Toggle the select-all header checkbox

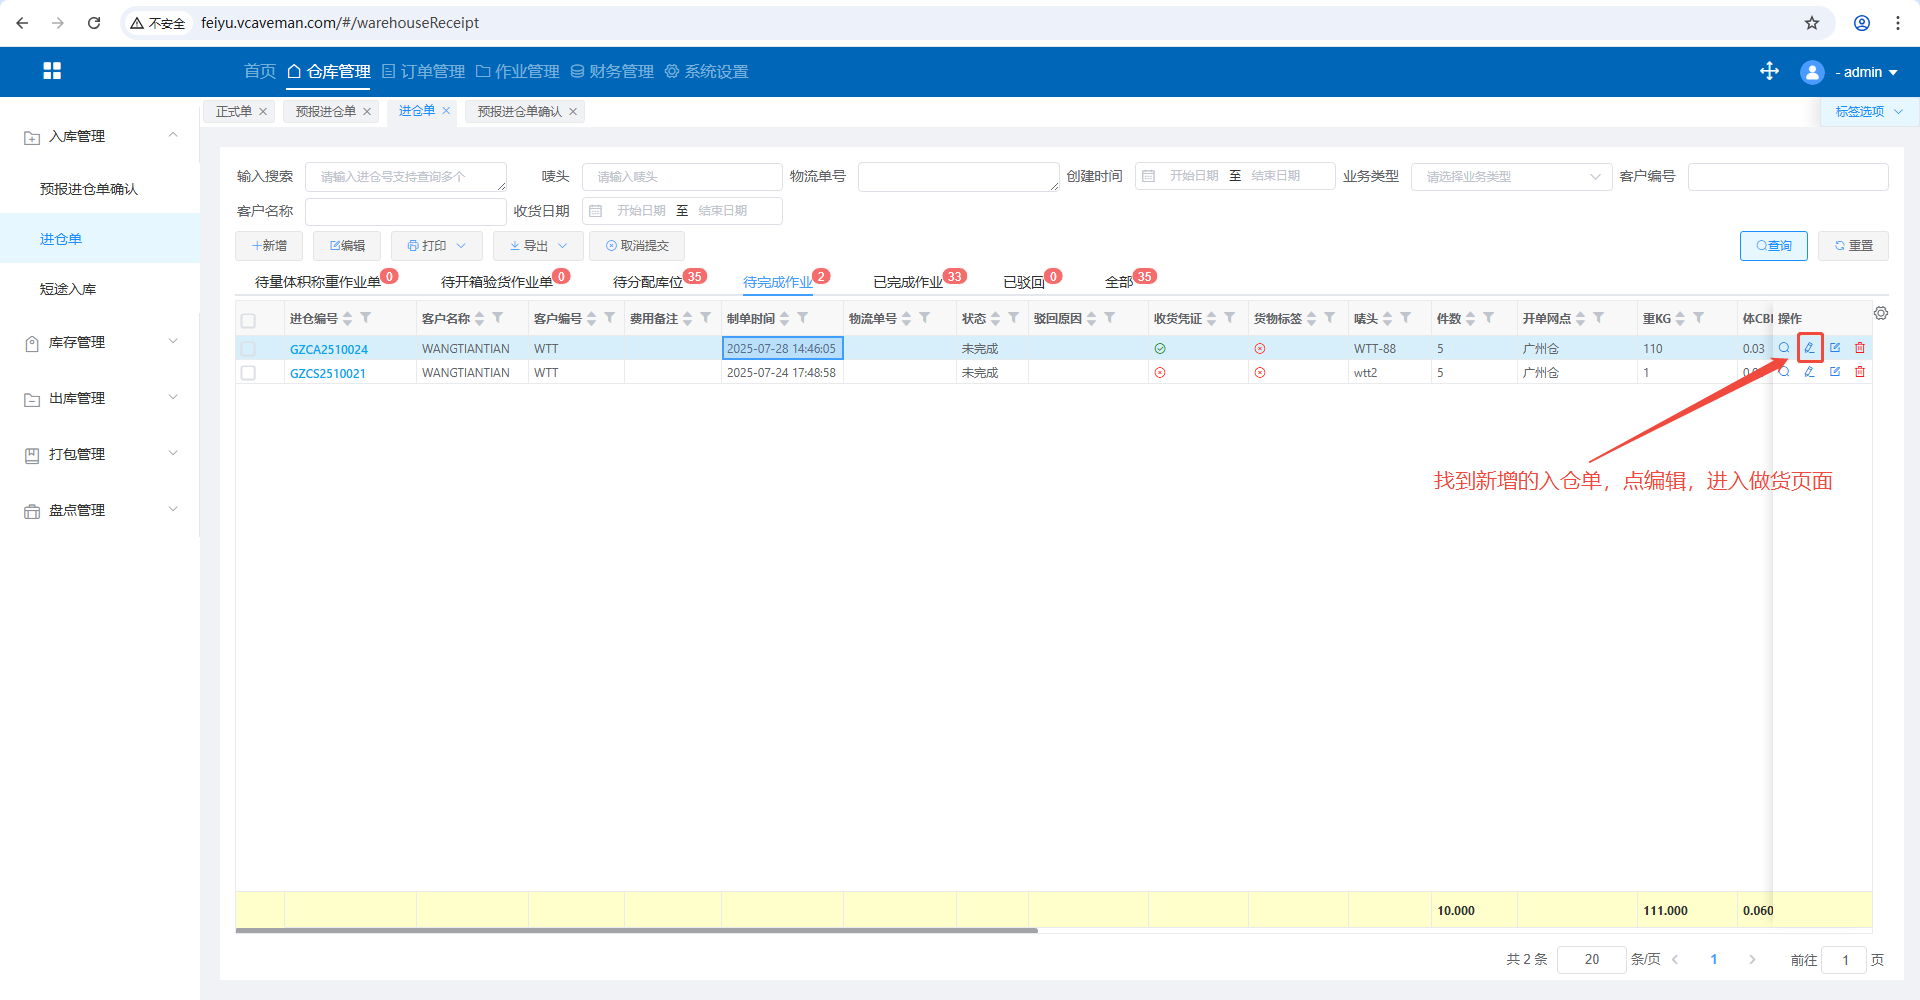[248, 320]
